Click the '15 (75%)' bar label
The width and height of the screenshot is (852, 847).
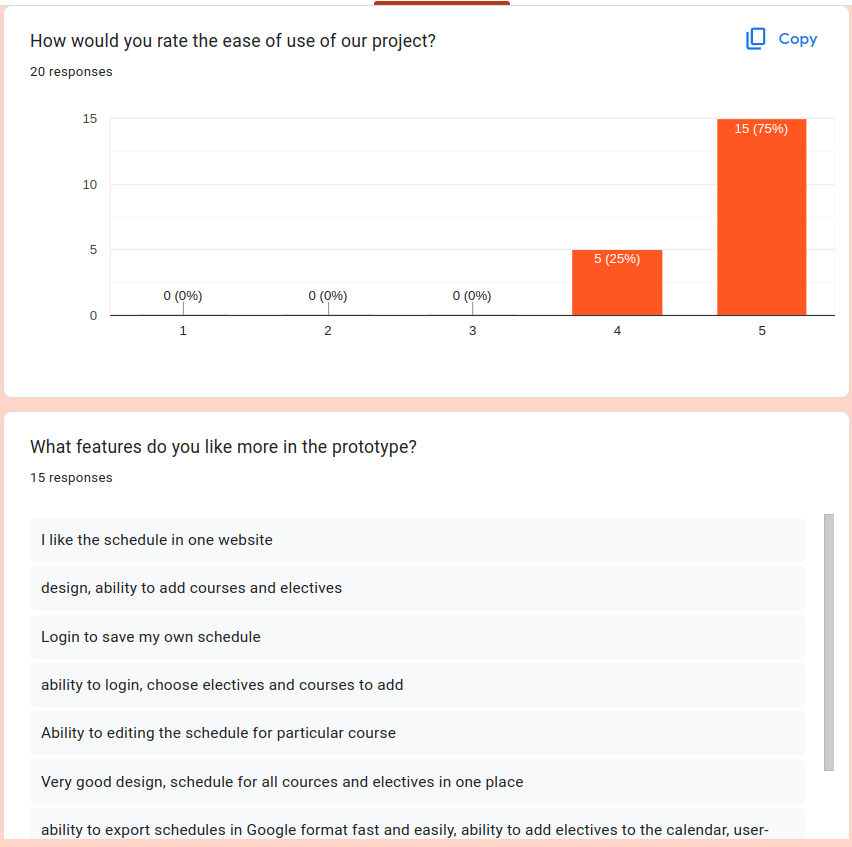point(761,129)
